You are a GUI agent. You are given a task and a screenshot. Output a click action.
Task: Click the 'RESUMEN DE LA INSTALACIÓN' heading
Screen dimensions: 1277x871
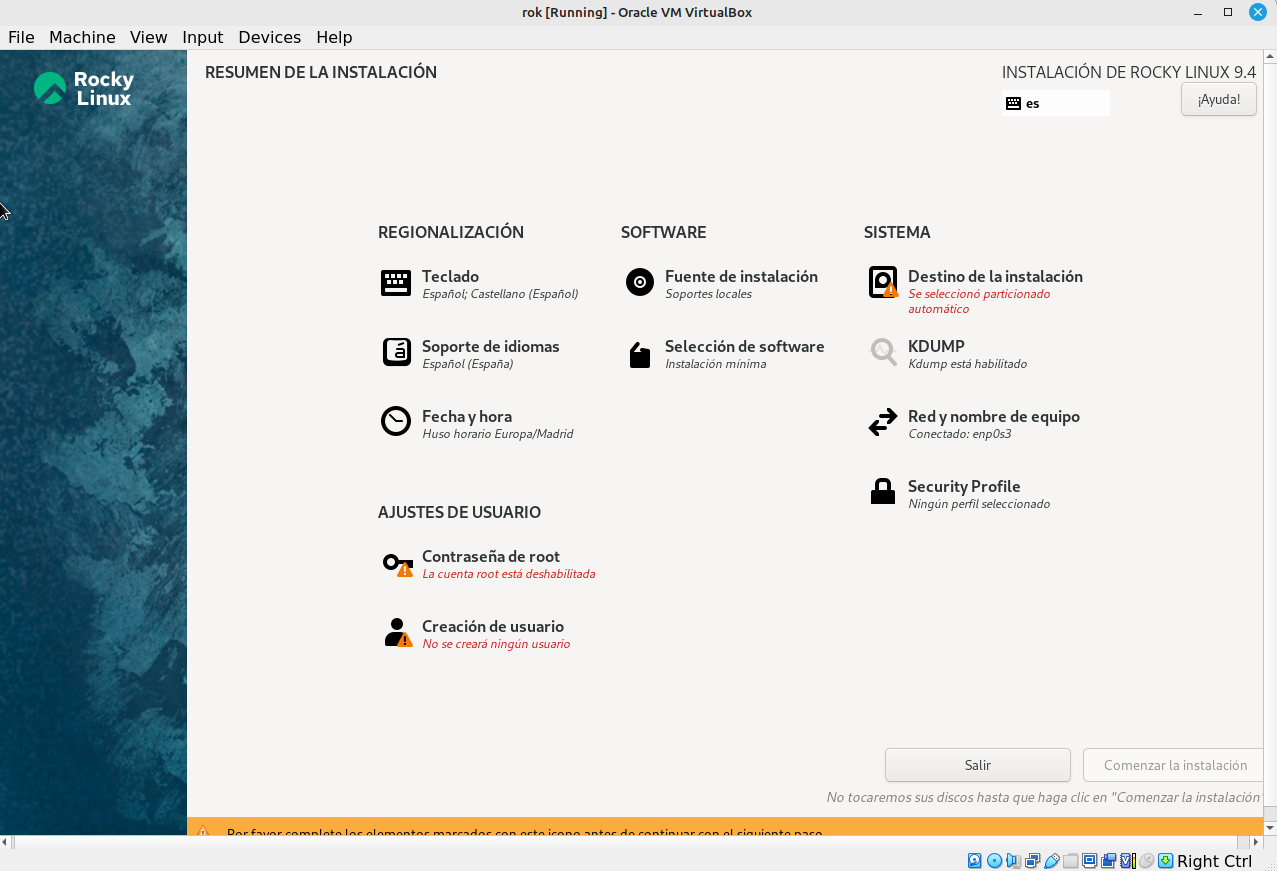pyautogui.click(x=321, y=72)
